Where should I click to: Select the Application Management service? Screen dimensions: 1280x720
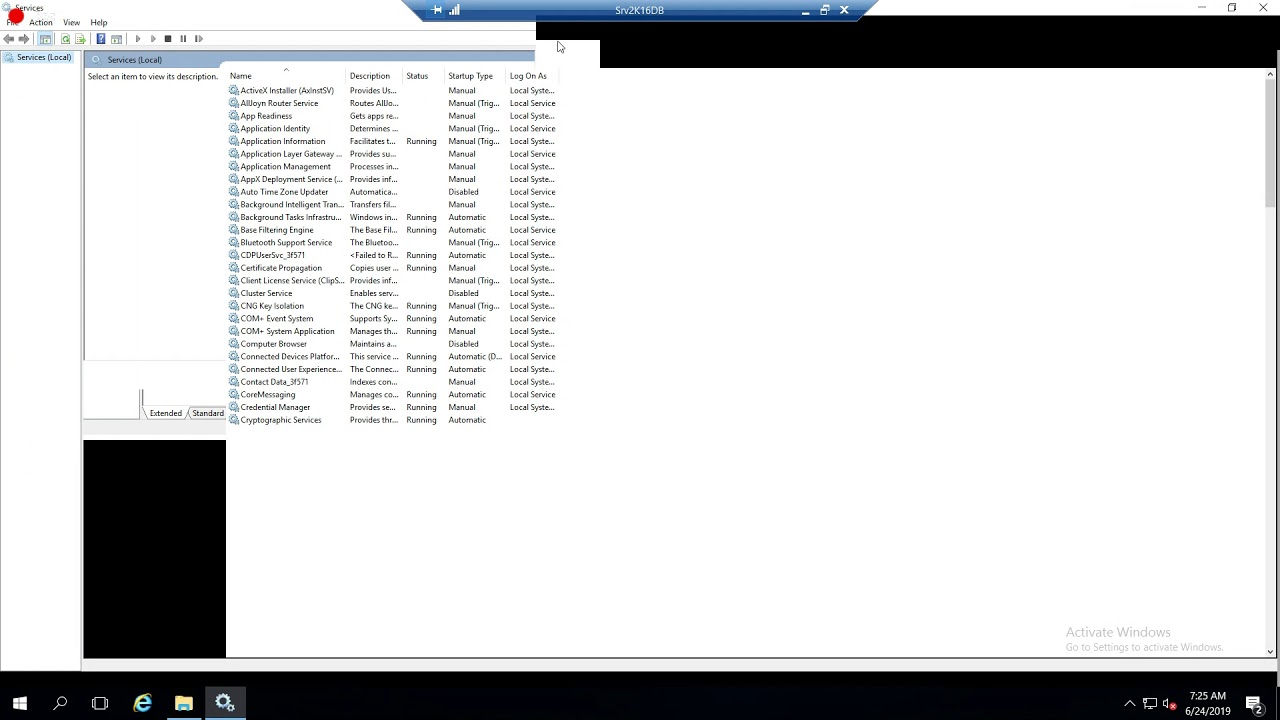point(392,167)
